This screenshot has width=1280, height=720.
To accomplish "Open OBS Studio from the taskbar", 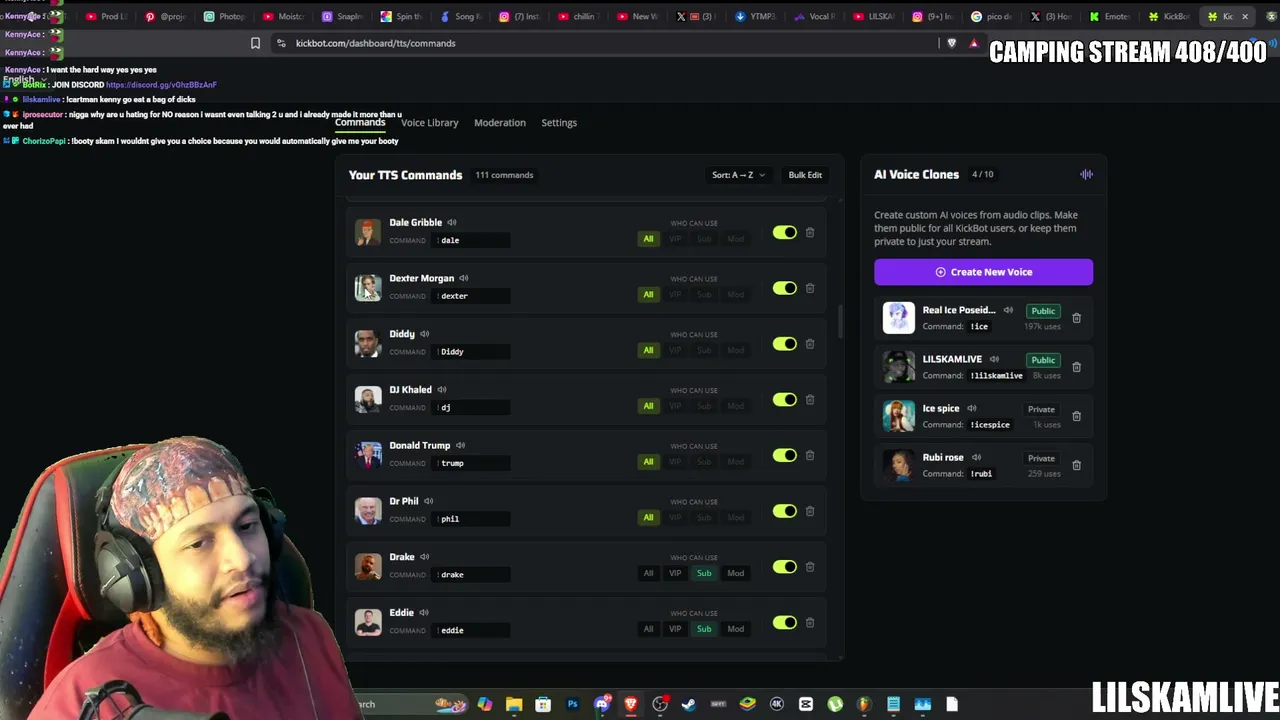I will 660,704.
